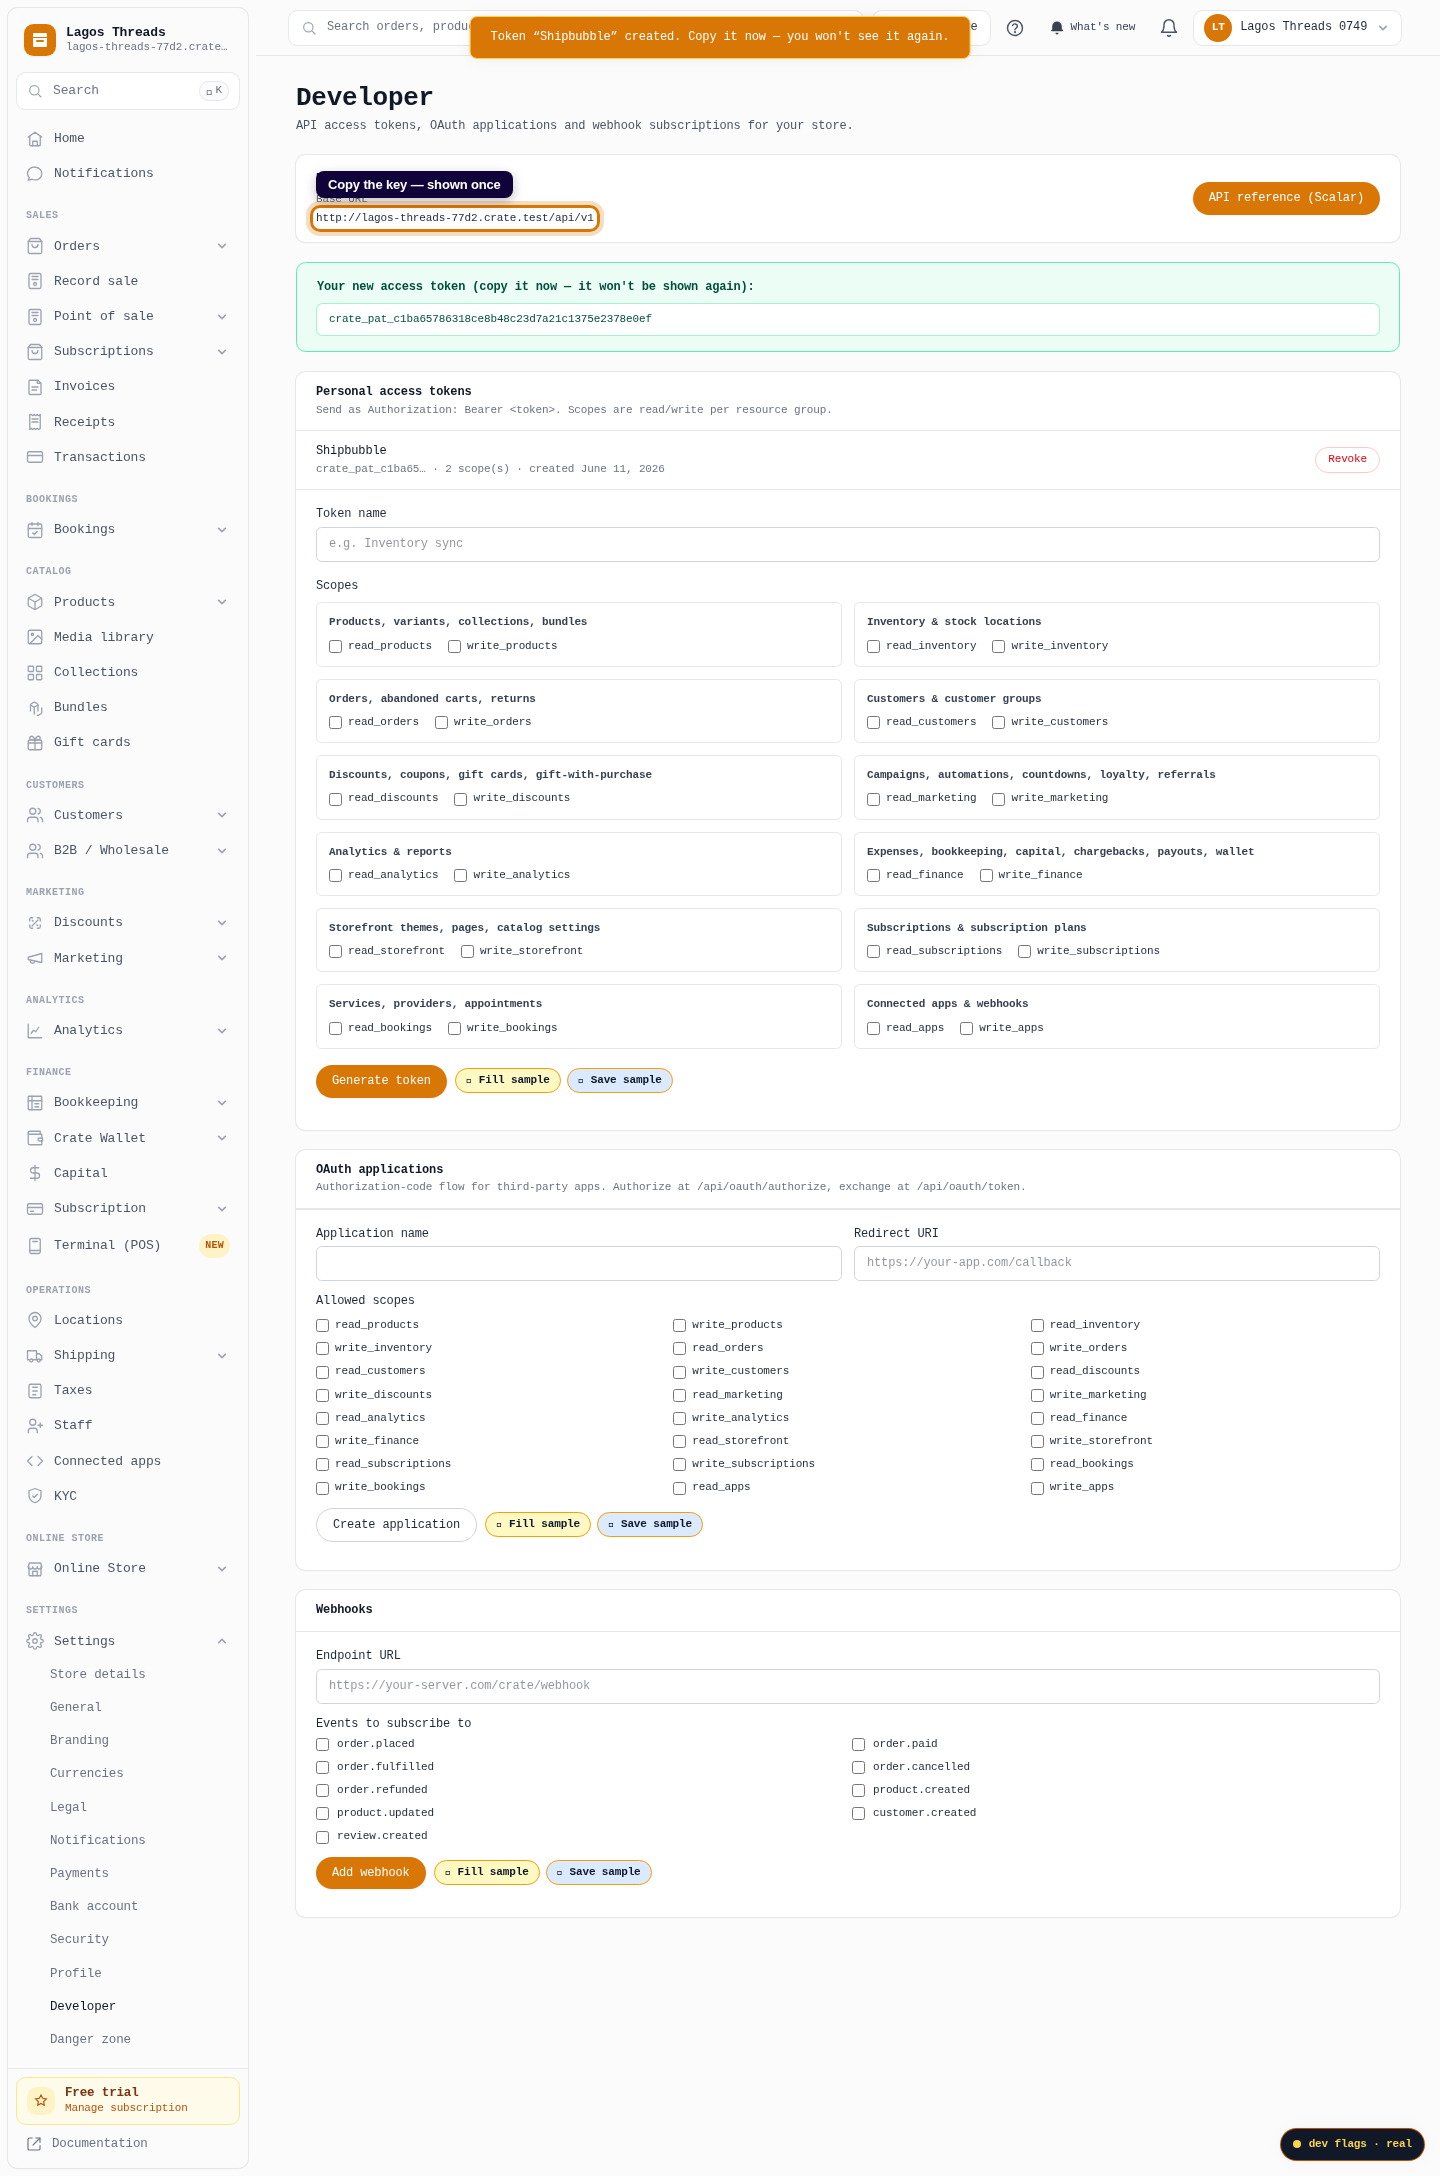This screenshot has width=1440, height=2176.
Task: Click the Gift cards icon
Action: (35, 743)
